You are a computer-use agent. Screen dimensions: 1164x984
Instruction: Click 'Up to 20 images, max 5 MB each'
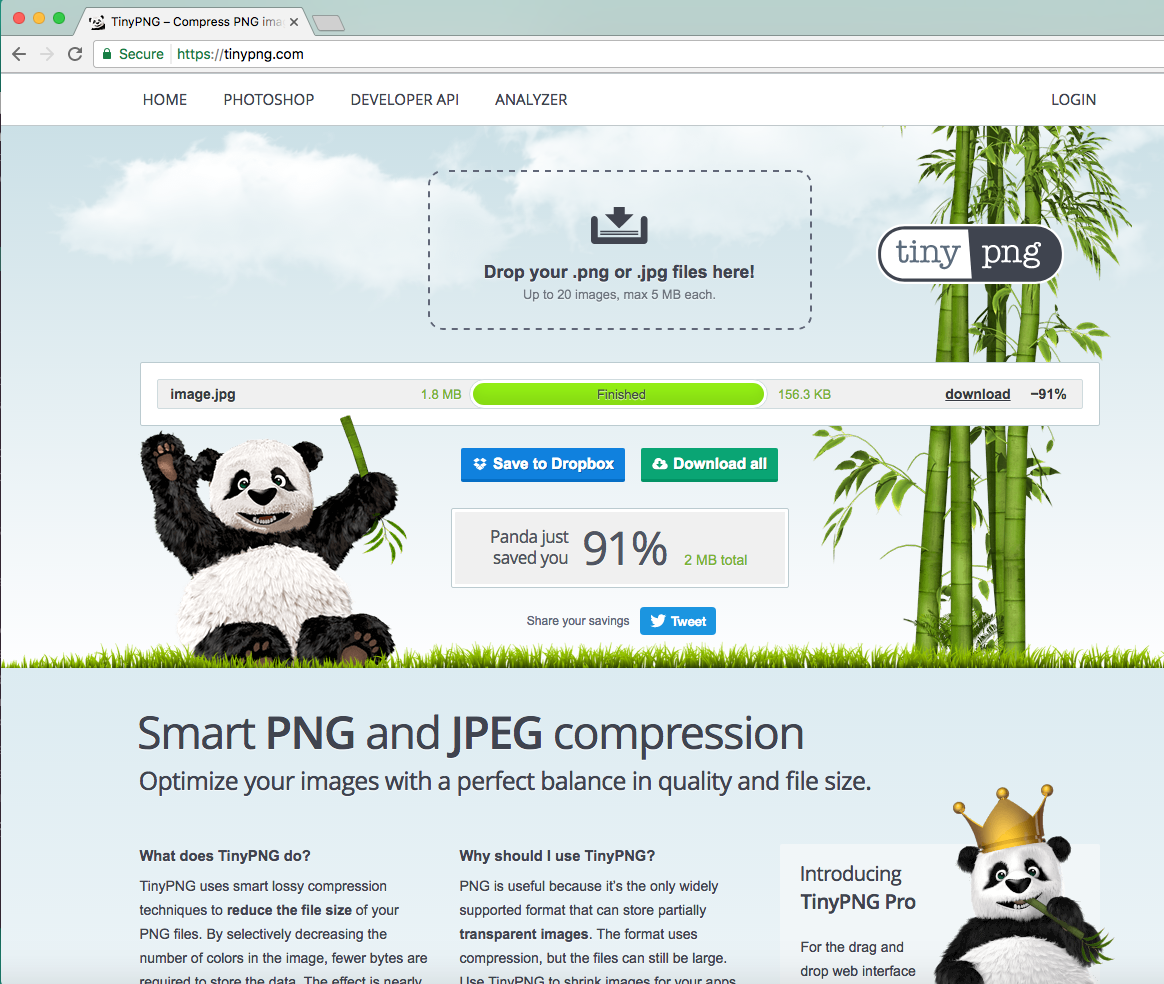(x=619, y=295)
